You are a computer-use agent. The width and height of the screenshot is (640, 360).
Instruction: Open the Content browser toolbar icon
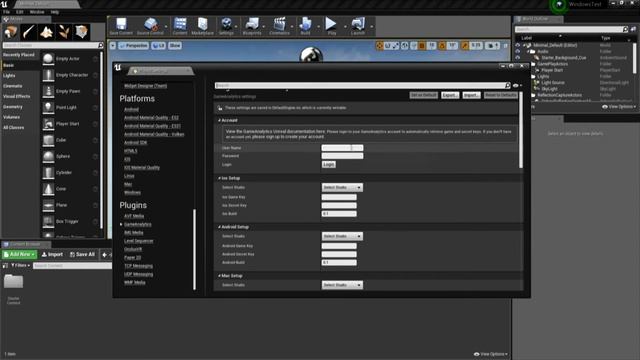(180, 26)
